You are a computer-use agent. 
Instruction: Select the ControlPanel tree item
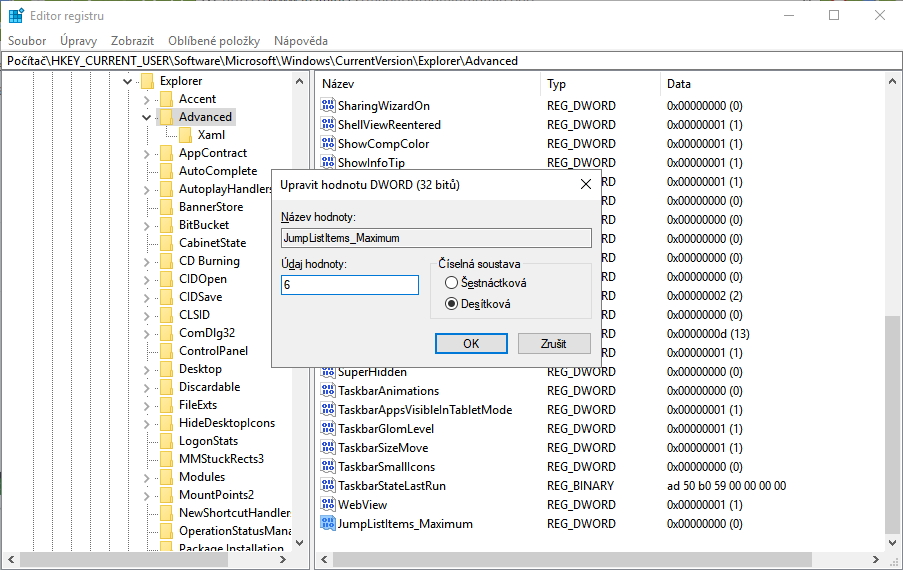click(x=213, y=351)
